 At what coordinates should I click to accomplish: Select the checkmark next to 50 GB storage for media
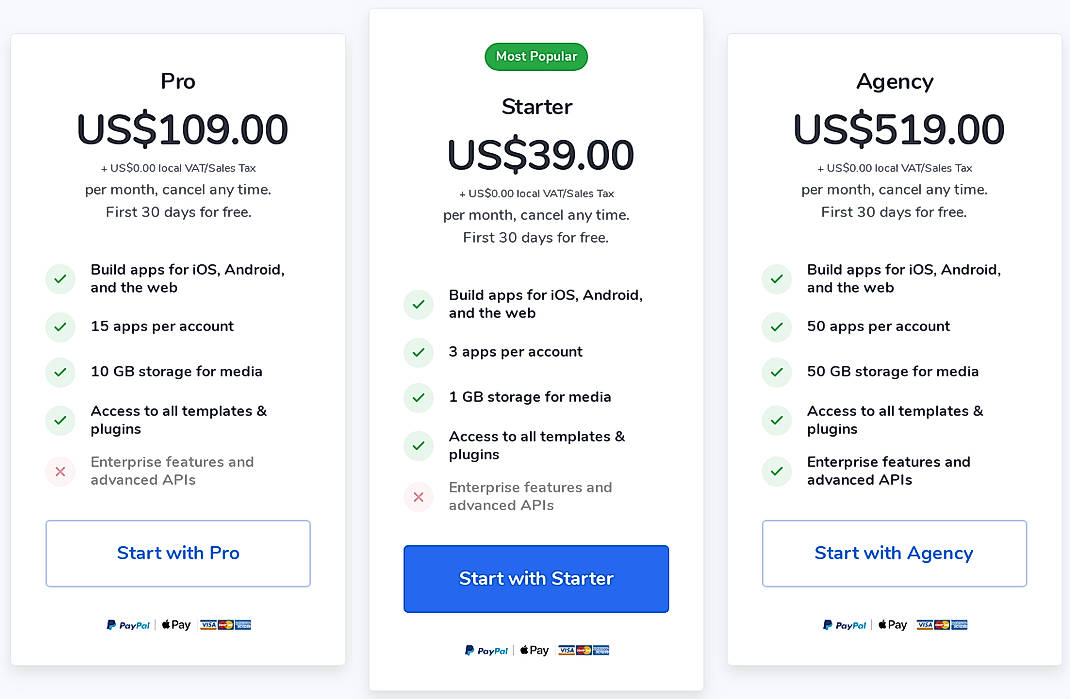[x=777, y=371]
